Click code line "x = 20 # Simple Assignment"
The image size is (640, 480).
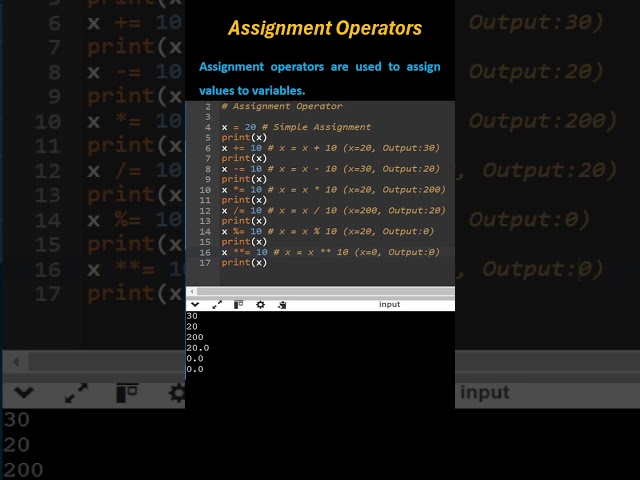click(x=296, y=127)
